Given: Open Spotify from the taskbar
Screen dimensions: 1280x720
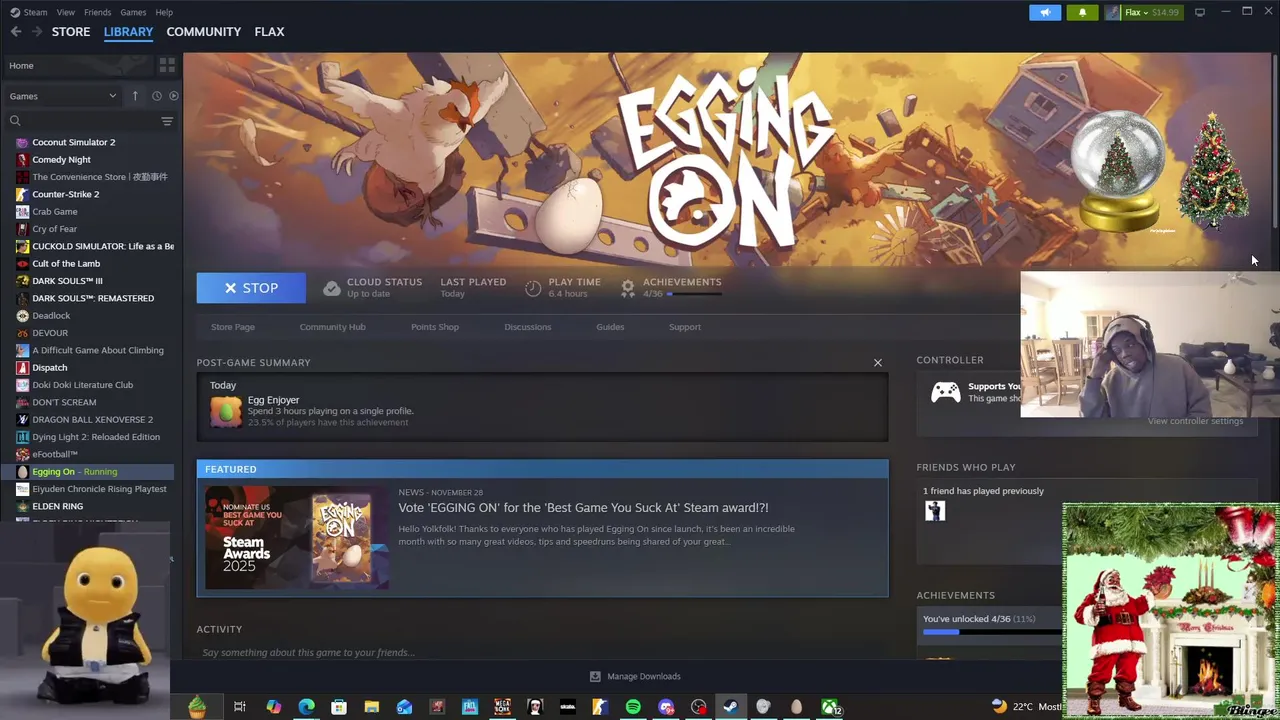Looking at the screenshot, I should pos(633,708).
